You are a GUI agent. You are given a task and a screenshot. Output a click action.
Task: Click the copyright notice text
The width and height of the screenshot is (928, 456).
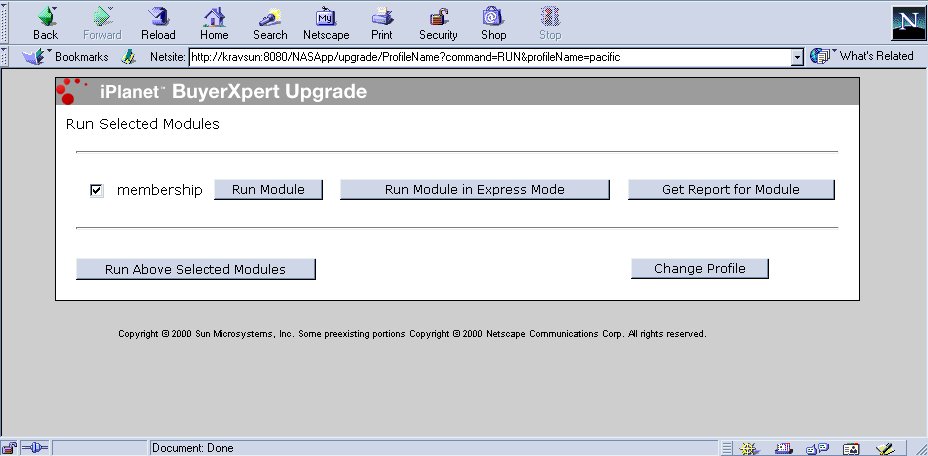(x=412, y=333)
